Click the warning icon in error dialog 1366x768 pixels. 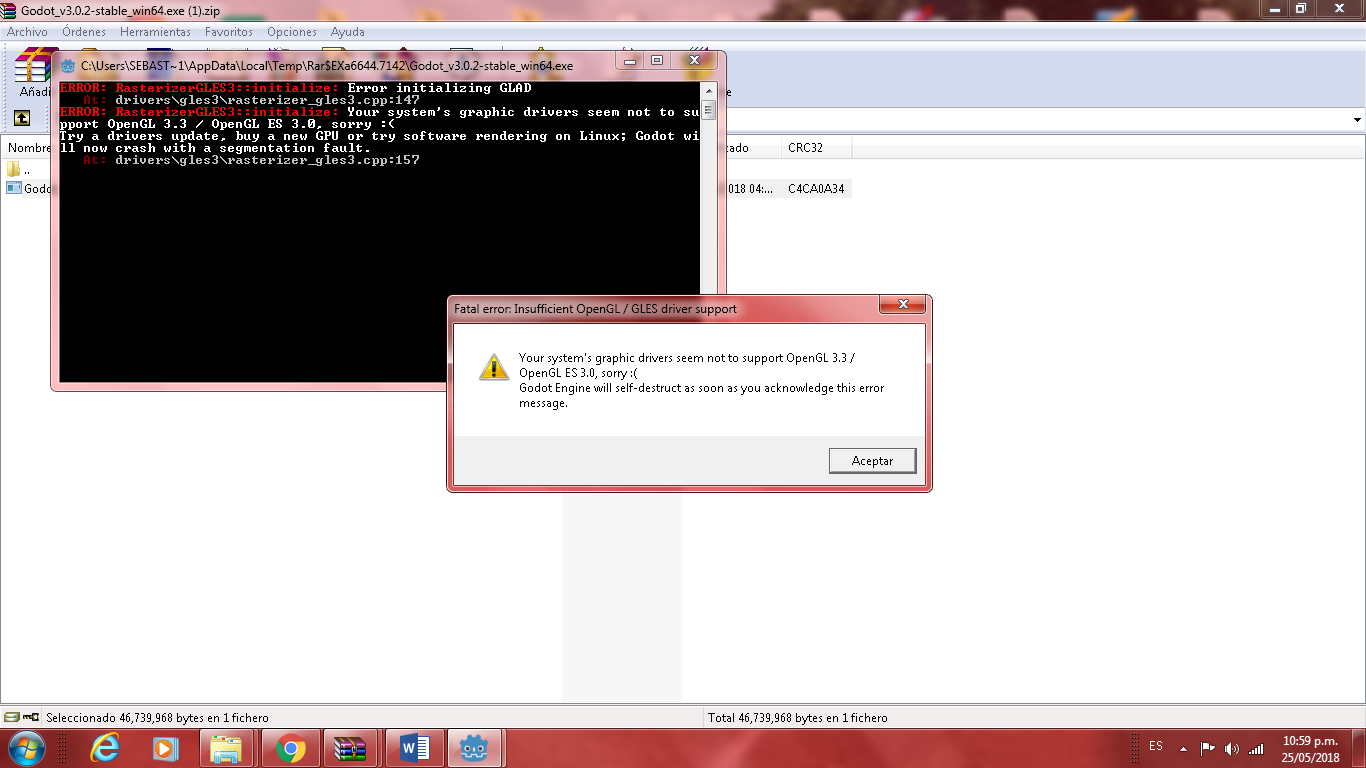coord(494,366)
